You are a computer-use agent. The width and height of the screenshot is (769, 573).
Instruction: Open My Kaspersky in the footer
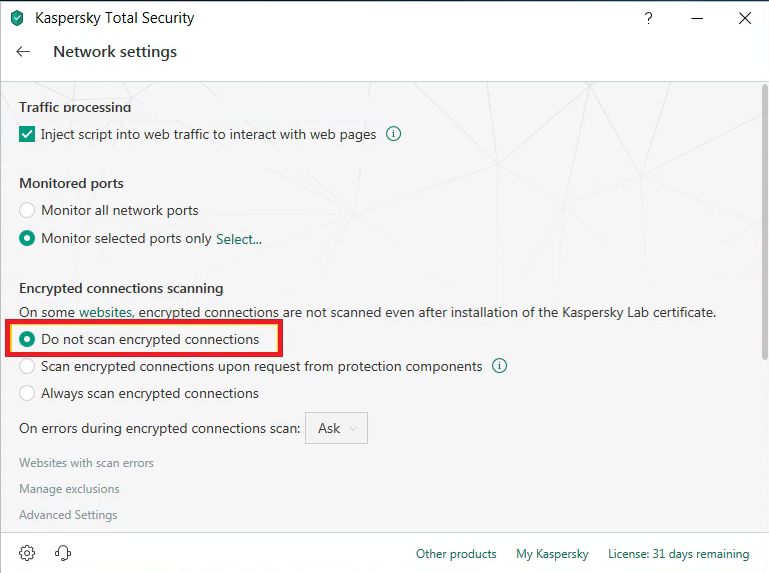click(552, 554)
